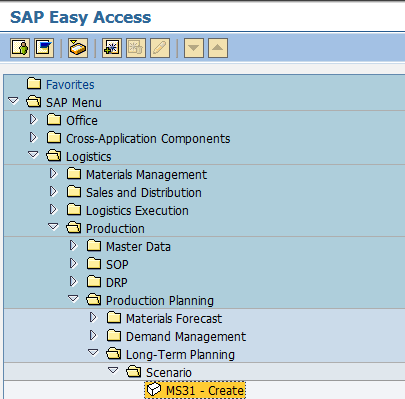The height and width of the screenshot is (399, 405).
Task: Click the Long-Term Planning open-folder icon
Action: [114, 354]
